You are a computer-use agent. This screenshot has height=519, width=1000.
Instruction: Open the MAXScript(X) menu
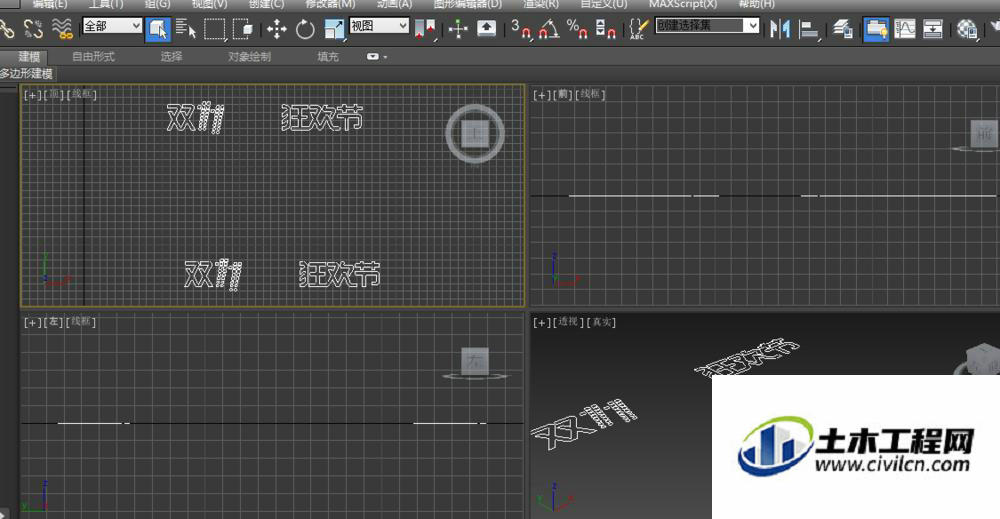pyautogui.click(x=682, y=4)
